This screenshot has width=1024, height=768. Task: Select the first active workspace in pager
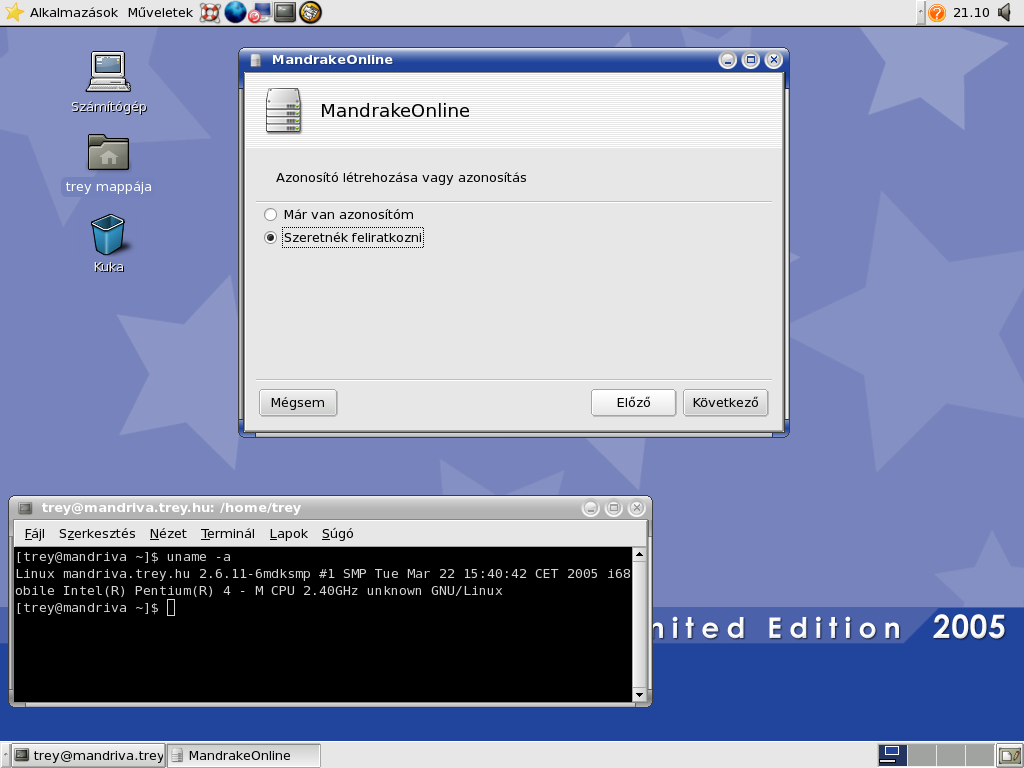coord(892,755)
